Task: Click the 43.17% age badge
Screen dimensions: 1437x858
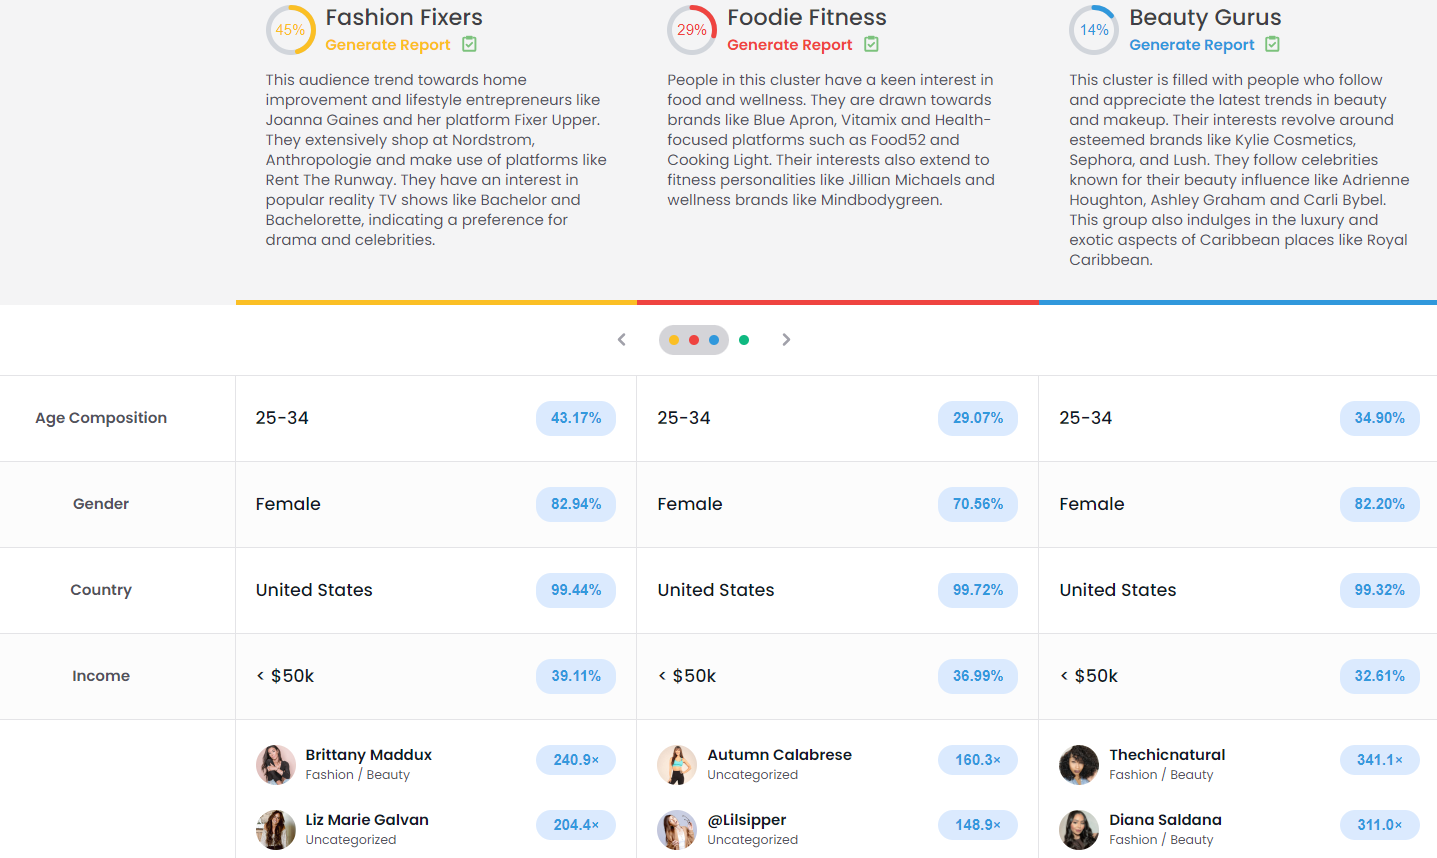Action: (576, 418)
